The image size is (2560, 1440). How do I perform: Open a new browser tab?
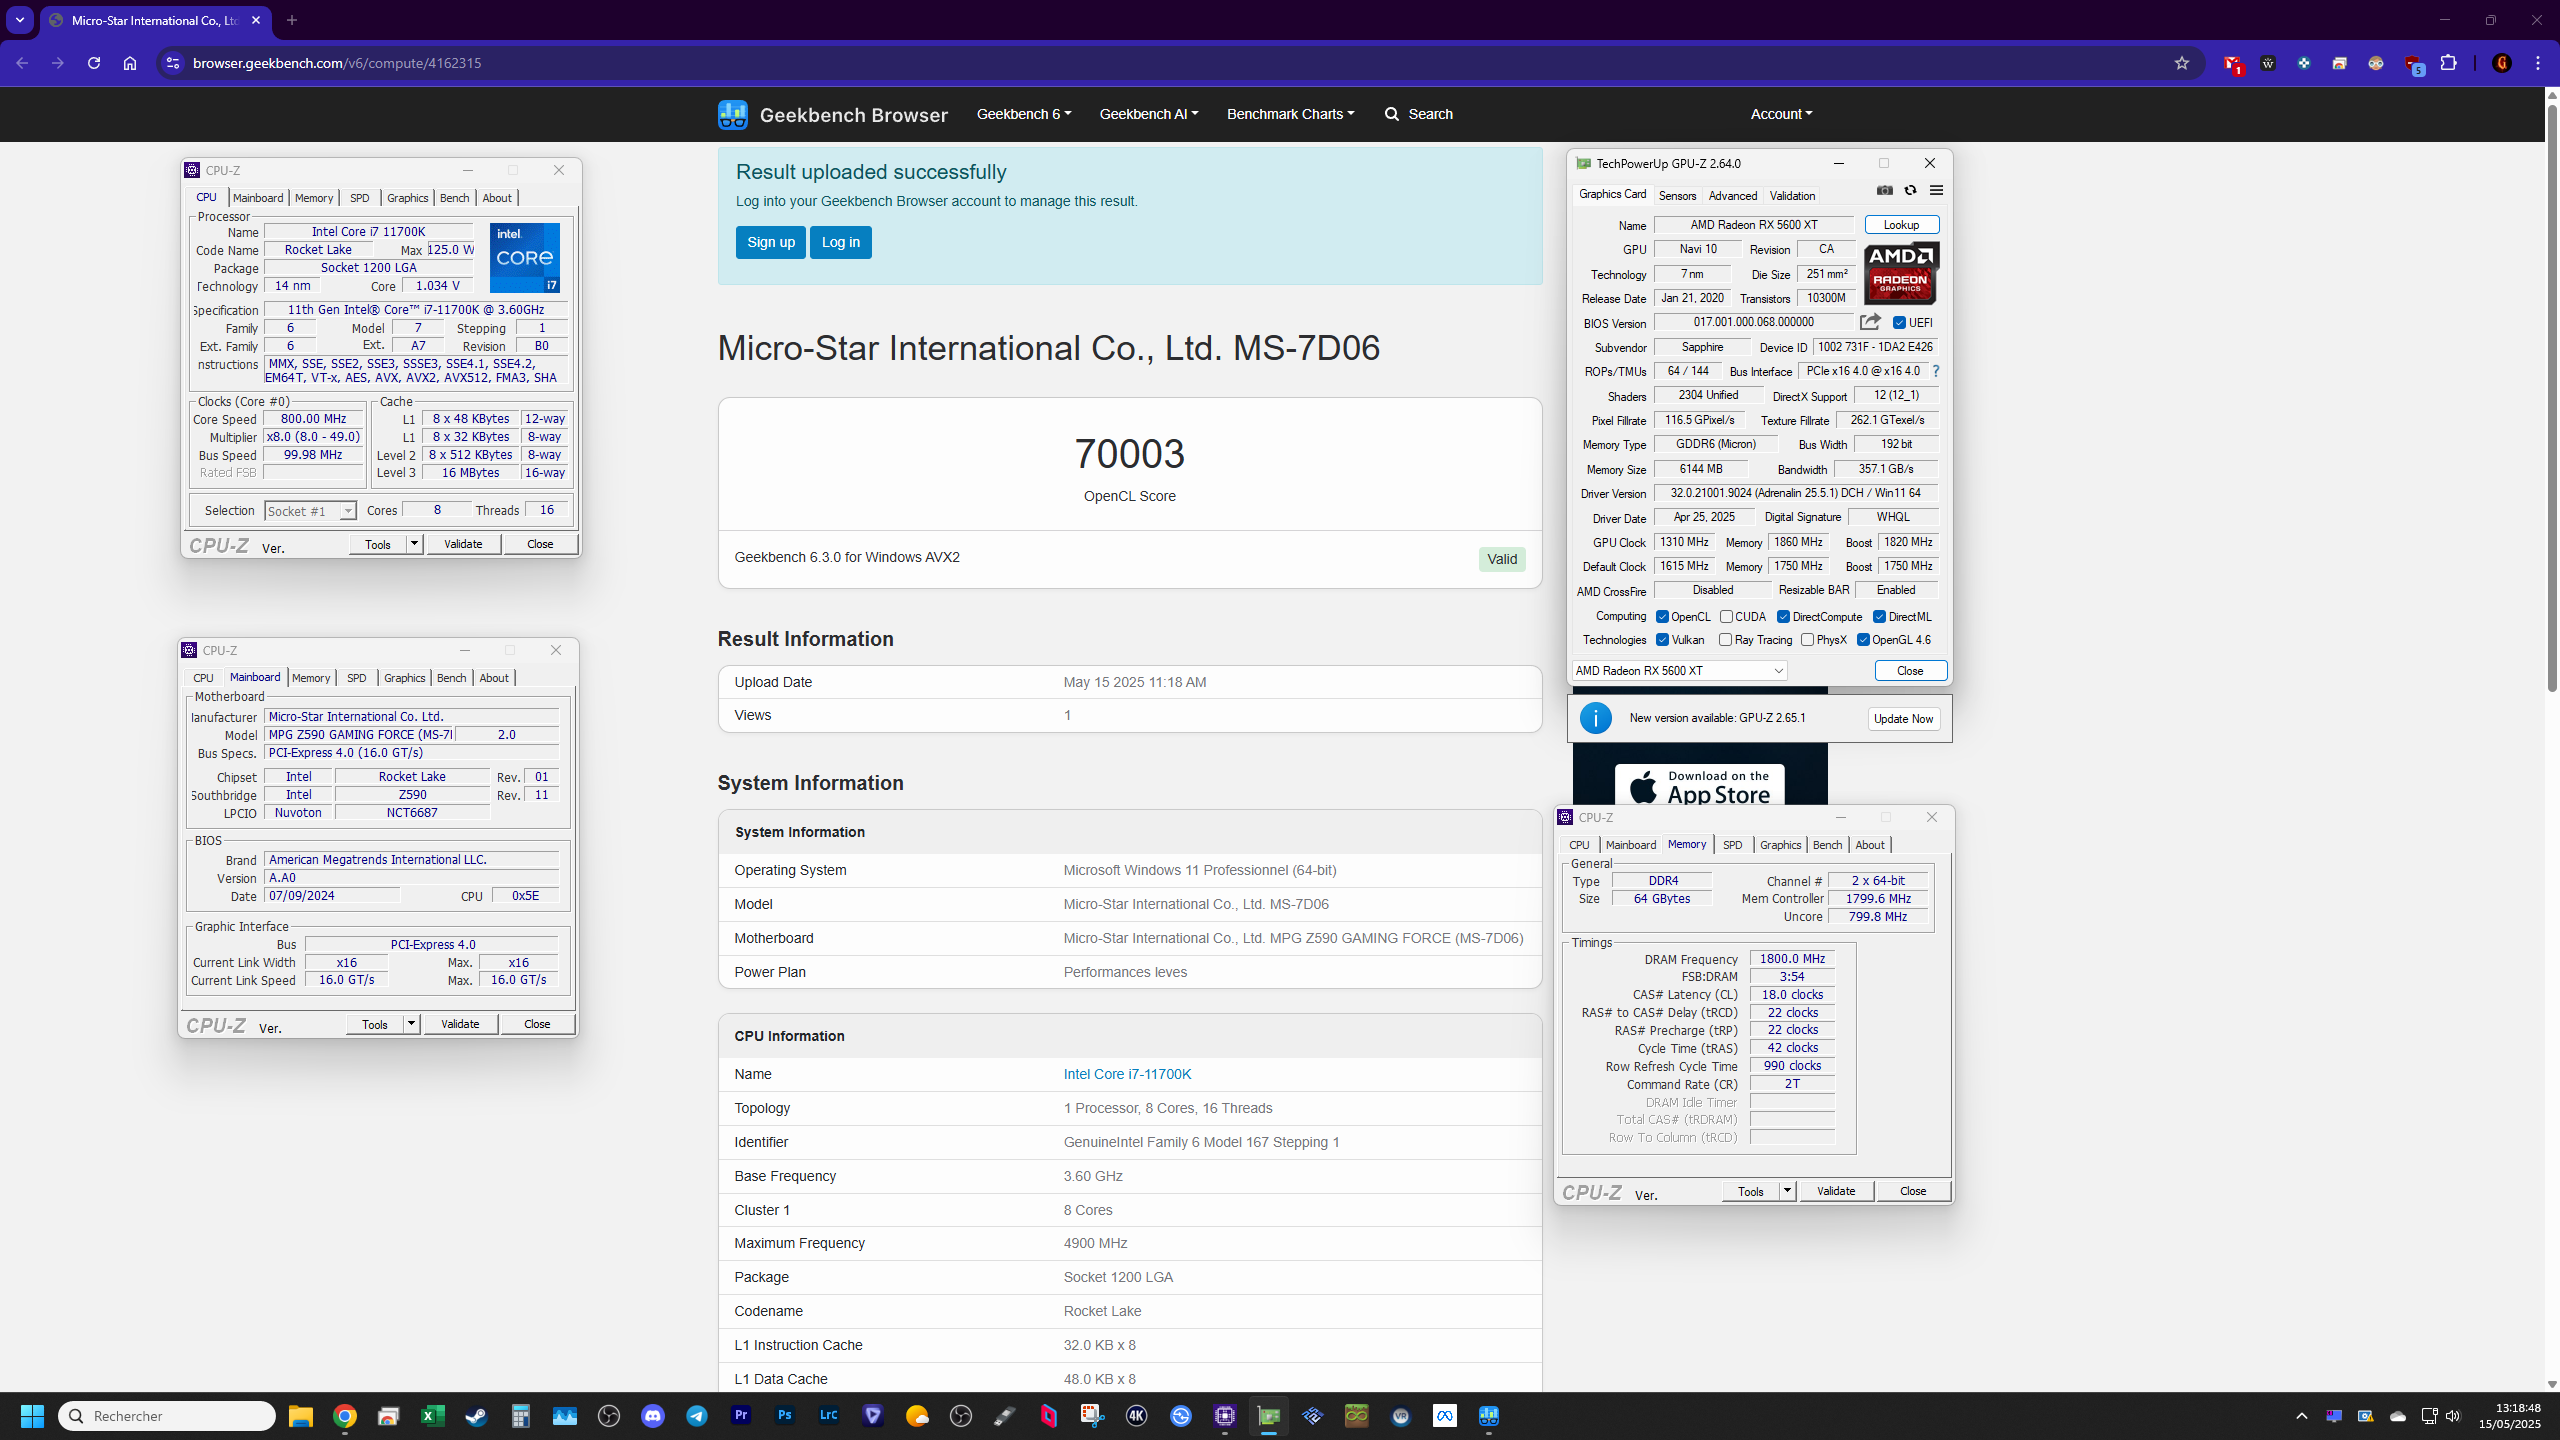click(x=292, y=20)
